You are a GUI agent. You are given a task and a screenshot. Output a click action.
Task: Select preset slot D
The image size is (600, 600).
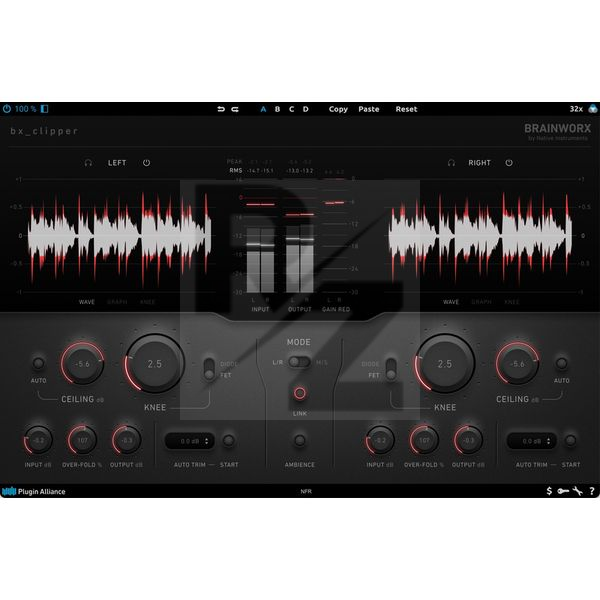[x=306, y=109]
